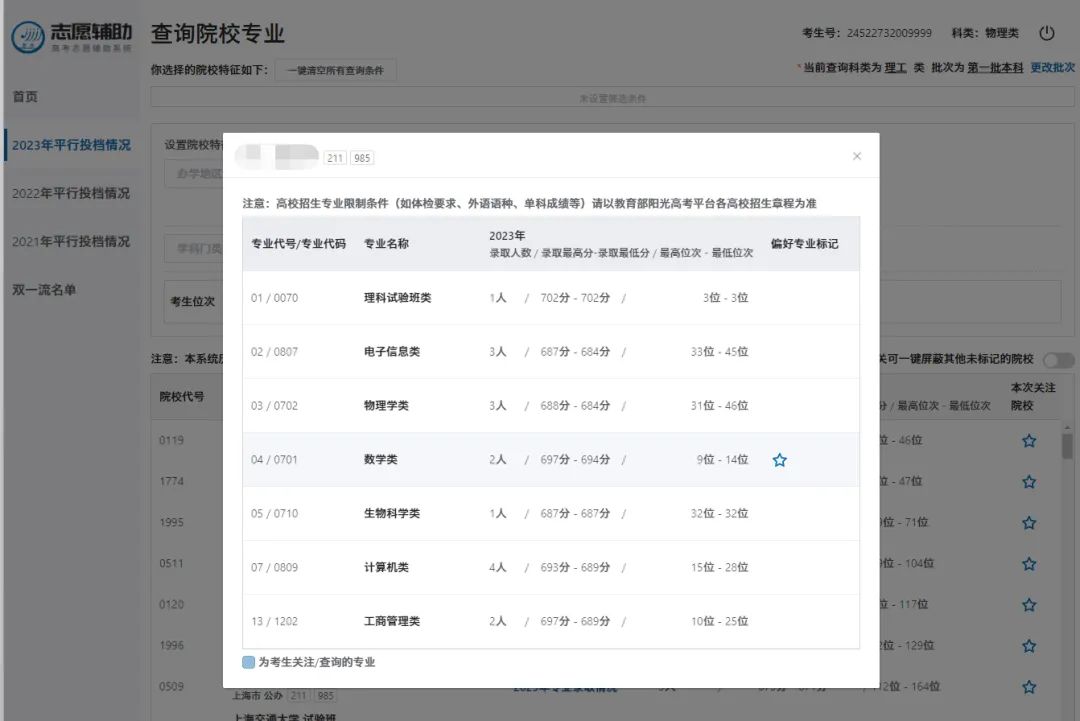The image size is (1080, 721).
Task: Star school 0509 in the follow column
Action: (x=1029, y=687)
